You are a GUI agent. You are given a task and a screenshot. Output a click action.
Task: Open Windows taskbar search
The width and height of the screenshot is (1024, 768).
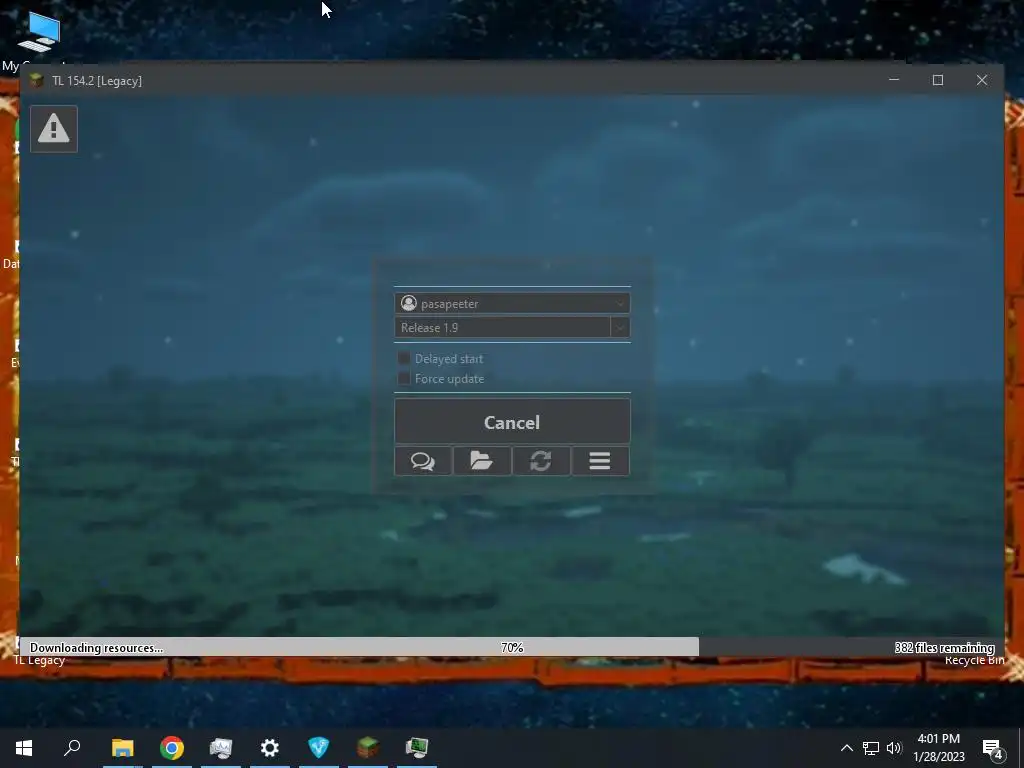72,748
